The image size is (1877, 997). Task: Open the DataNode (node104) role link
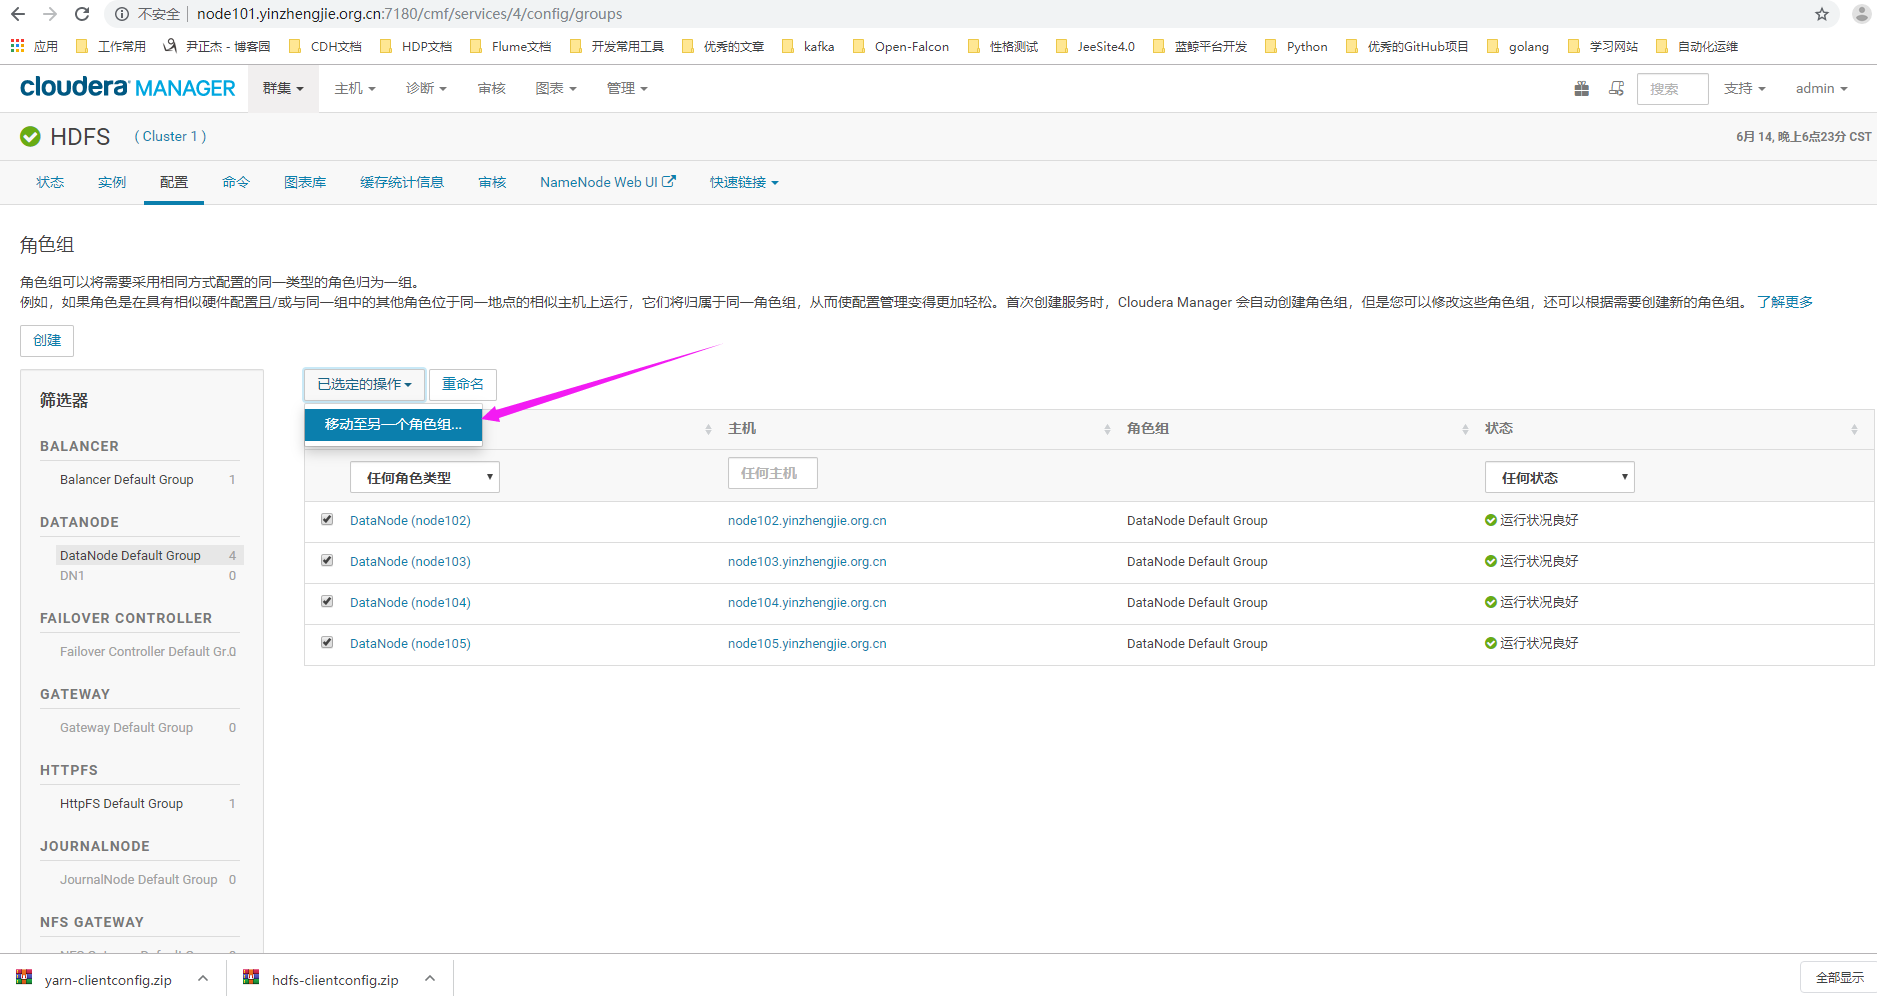[410, 602]
